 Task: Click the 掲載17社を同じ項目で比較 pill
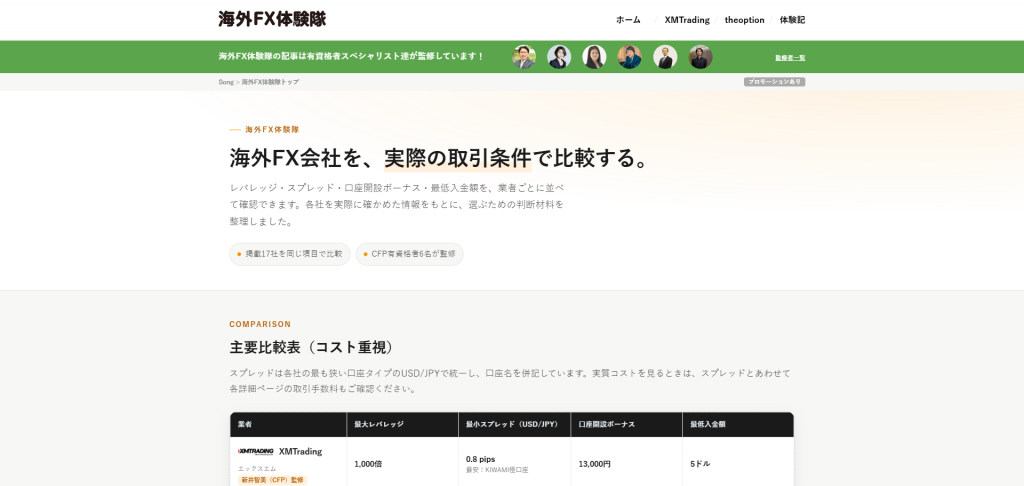[x=290, y=254]
